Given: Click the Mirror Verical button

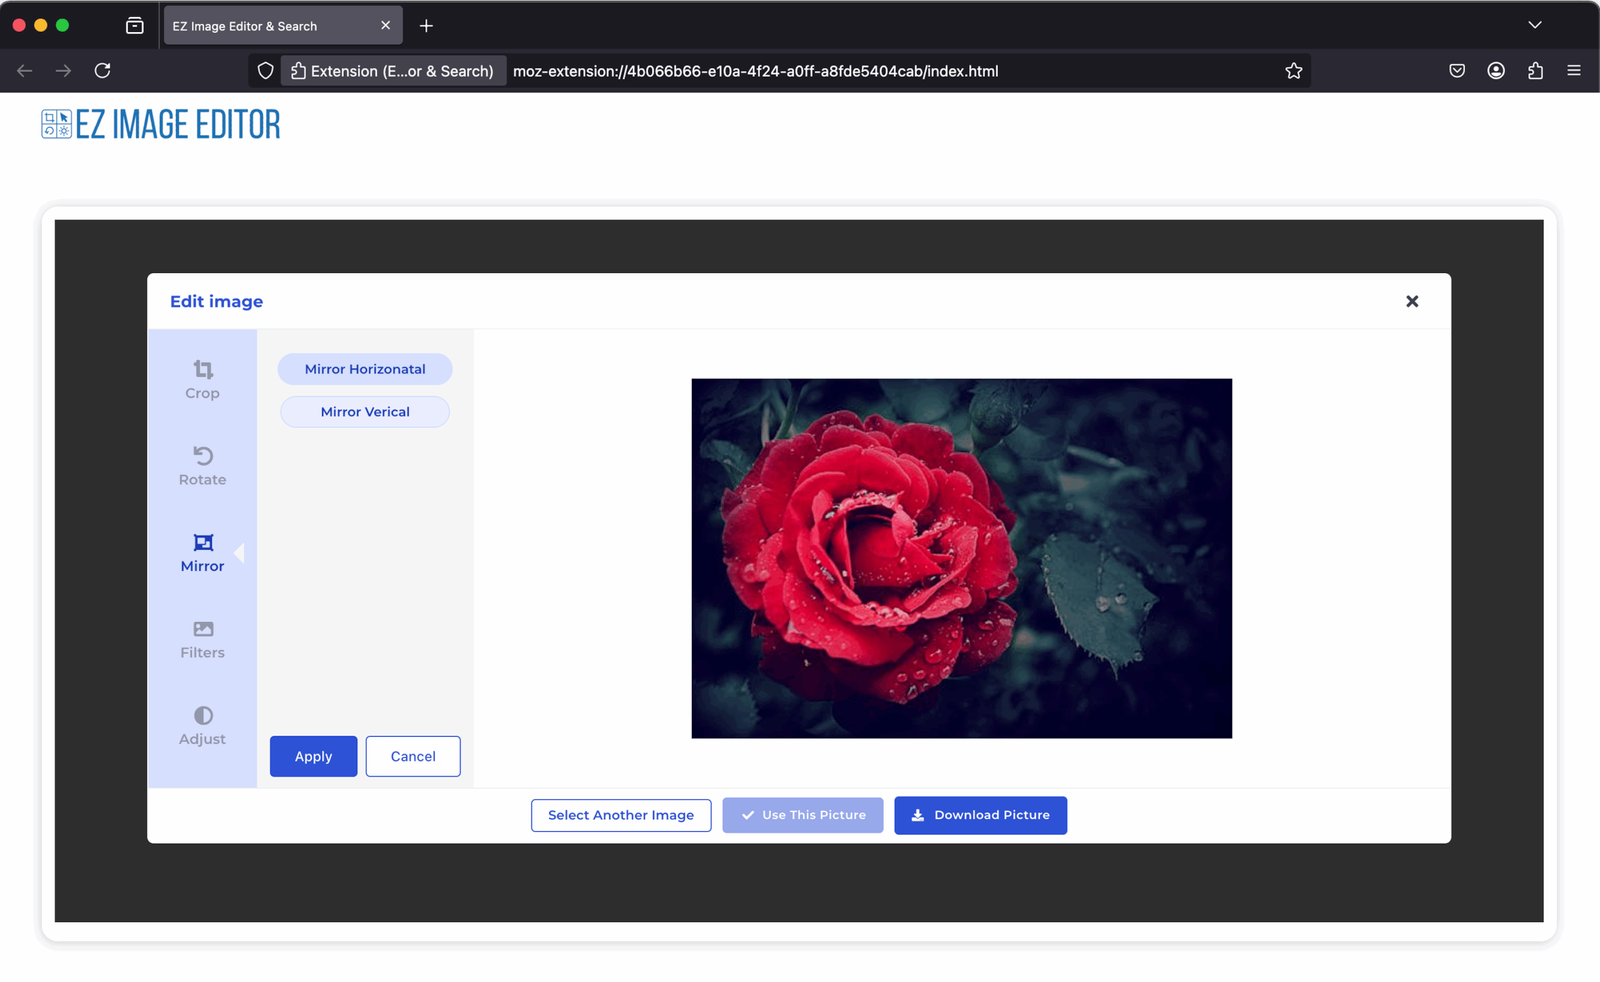Looking at the screenshot, I should [365, 412].
